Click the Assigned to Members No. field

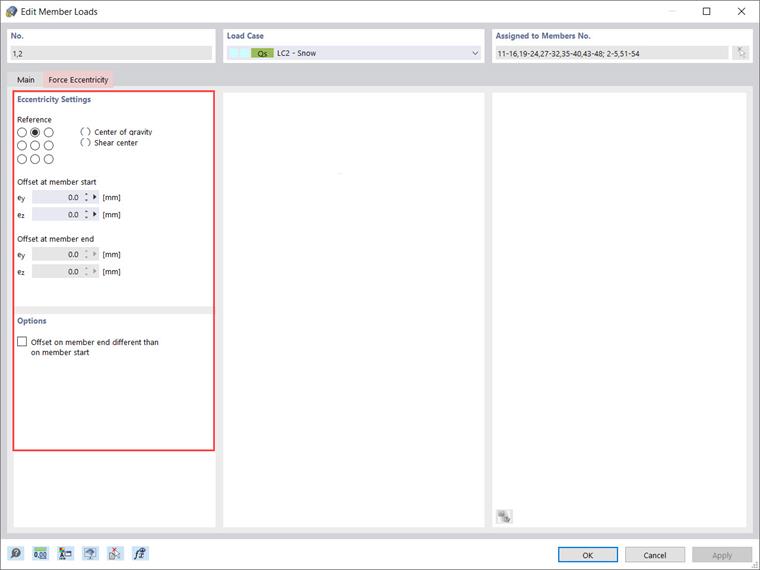[612, 53]
